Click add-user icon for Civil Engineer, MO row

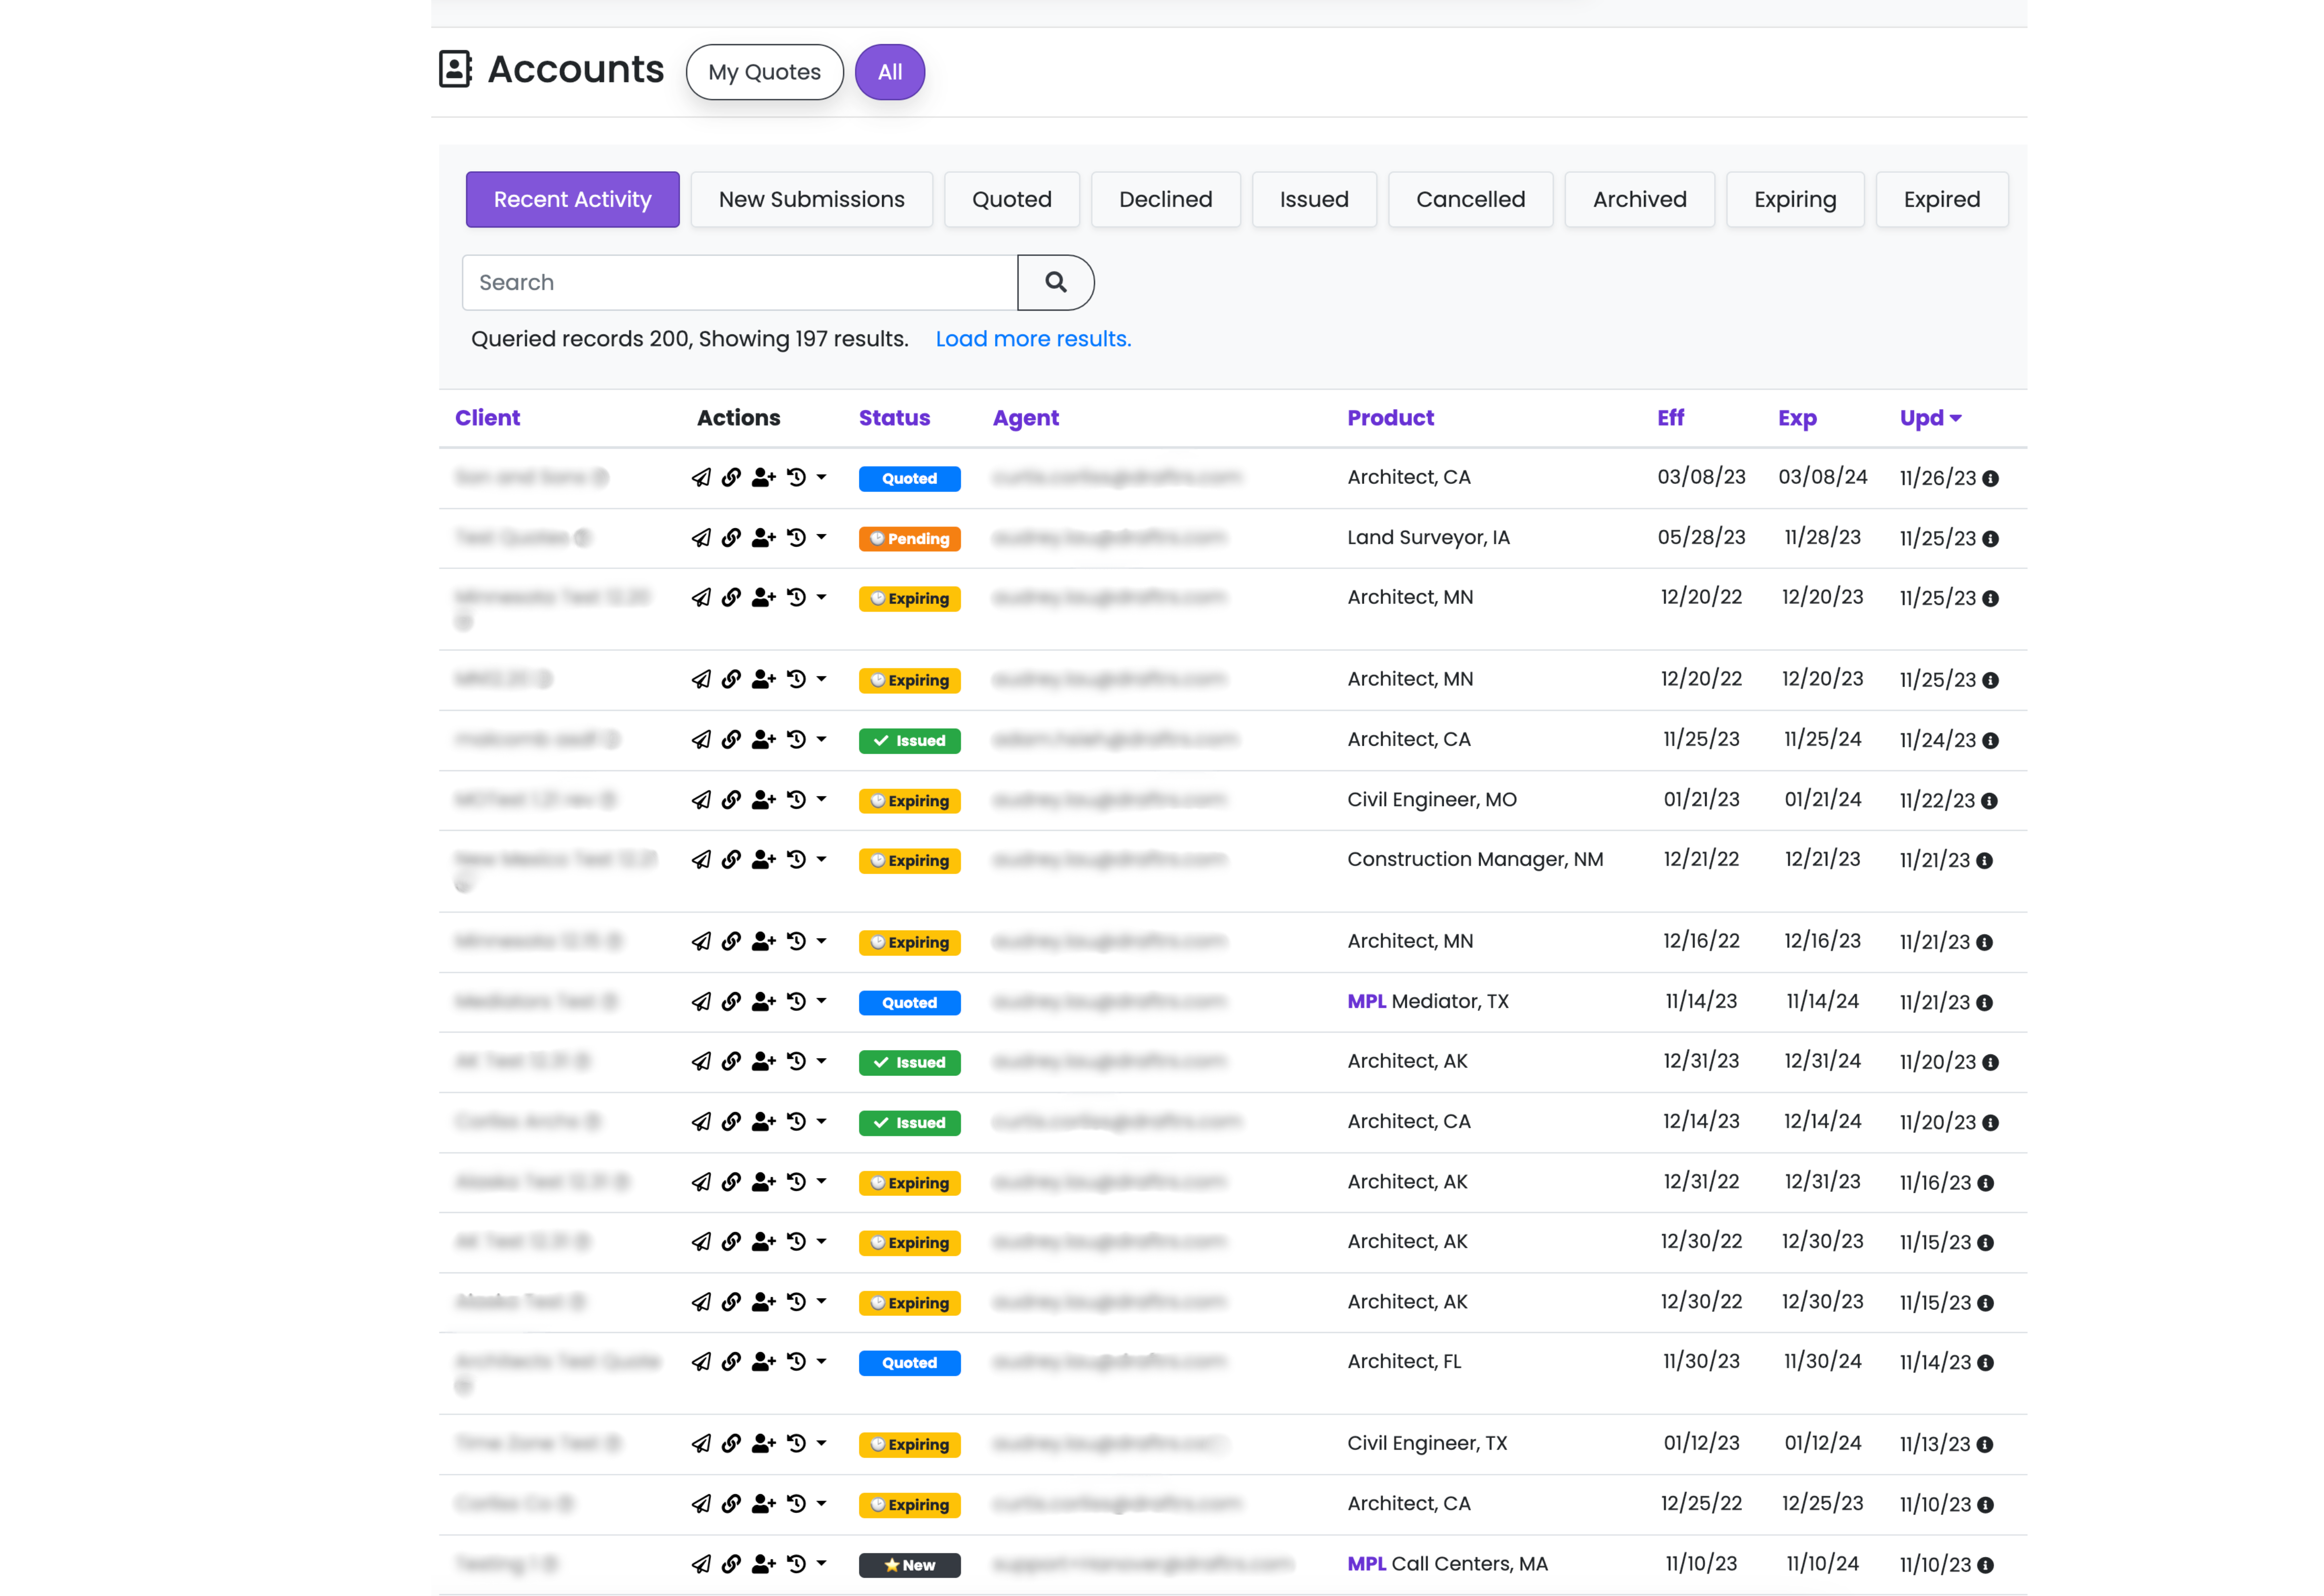pos(763,800)
